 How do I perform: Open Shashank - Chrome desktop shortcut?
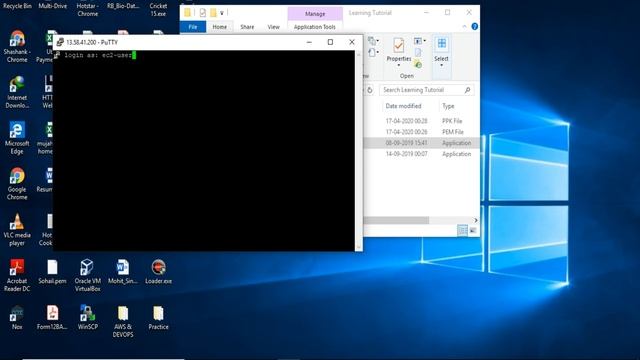tap(17, 47)
